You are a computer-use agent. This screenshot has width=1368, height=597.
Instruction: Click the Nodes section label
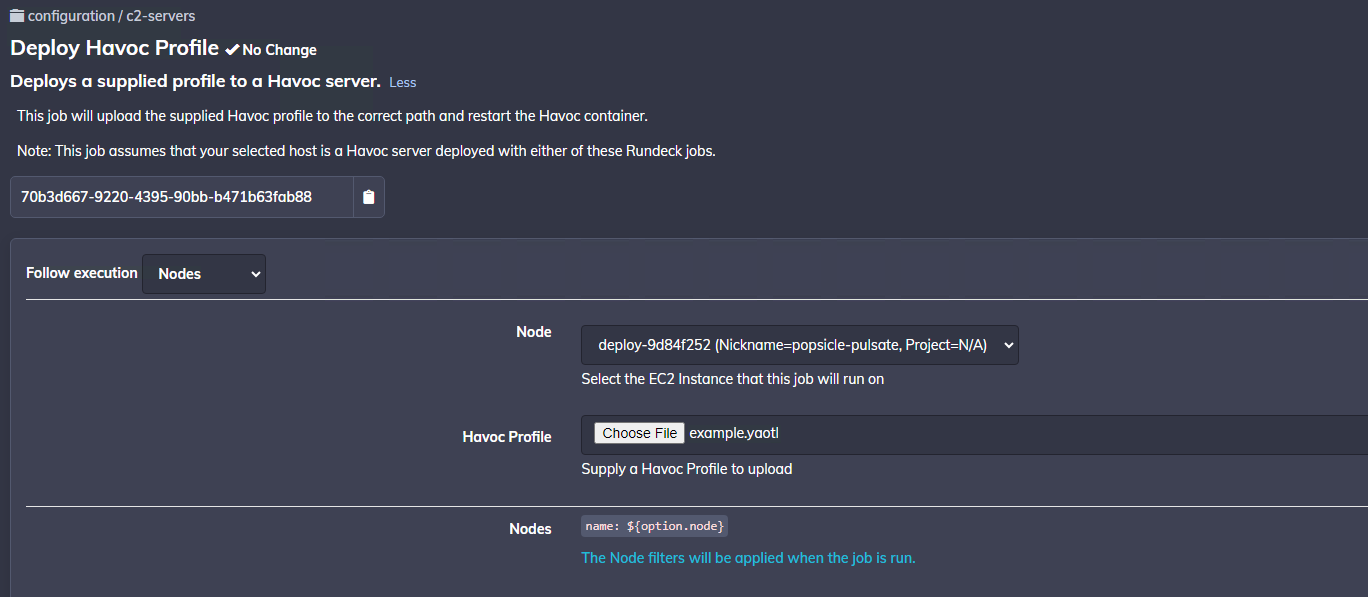point(530,529)
